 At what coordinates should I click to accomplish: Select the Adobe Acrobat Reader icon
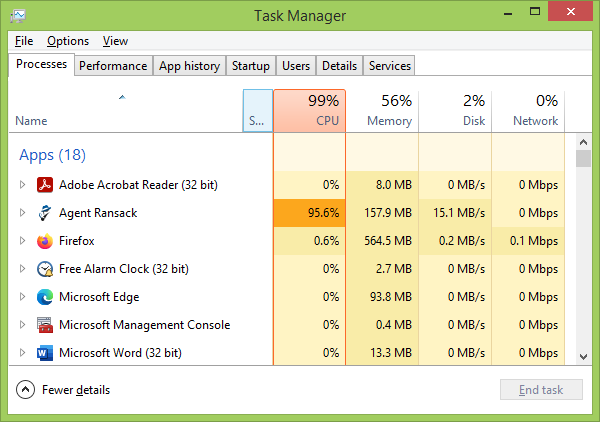[x=45, y=185]
